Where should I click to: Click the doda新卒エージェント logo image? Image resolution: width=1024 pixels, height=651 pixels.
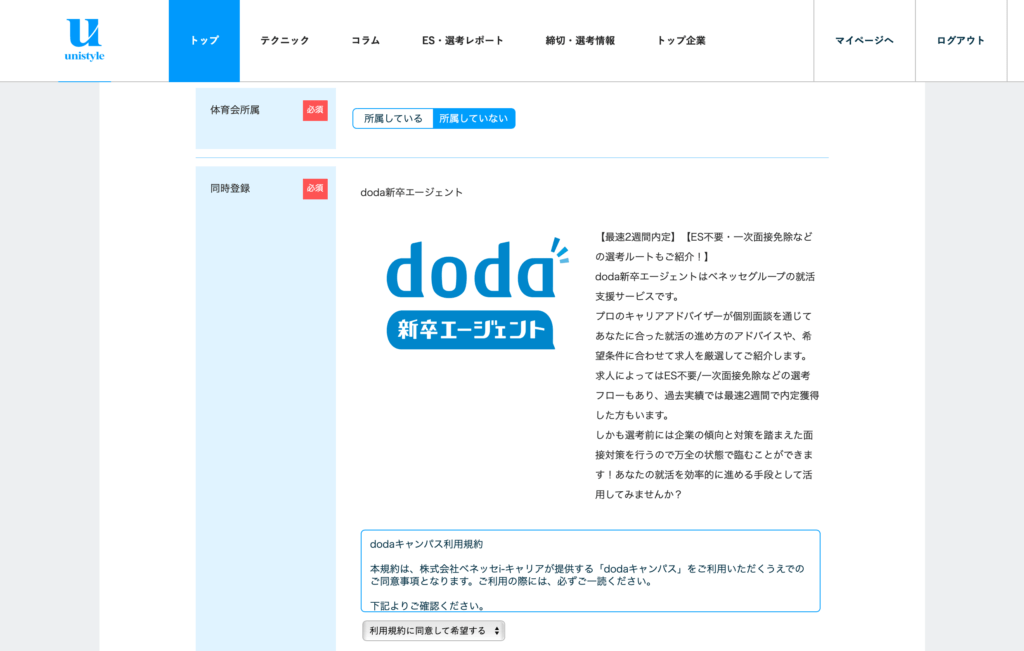[477, 294]
